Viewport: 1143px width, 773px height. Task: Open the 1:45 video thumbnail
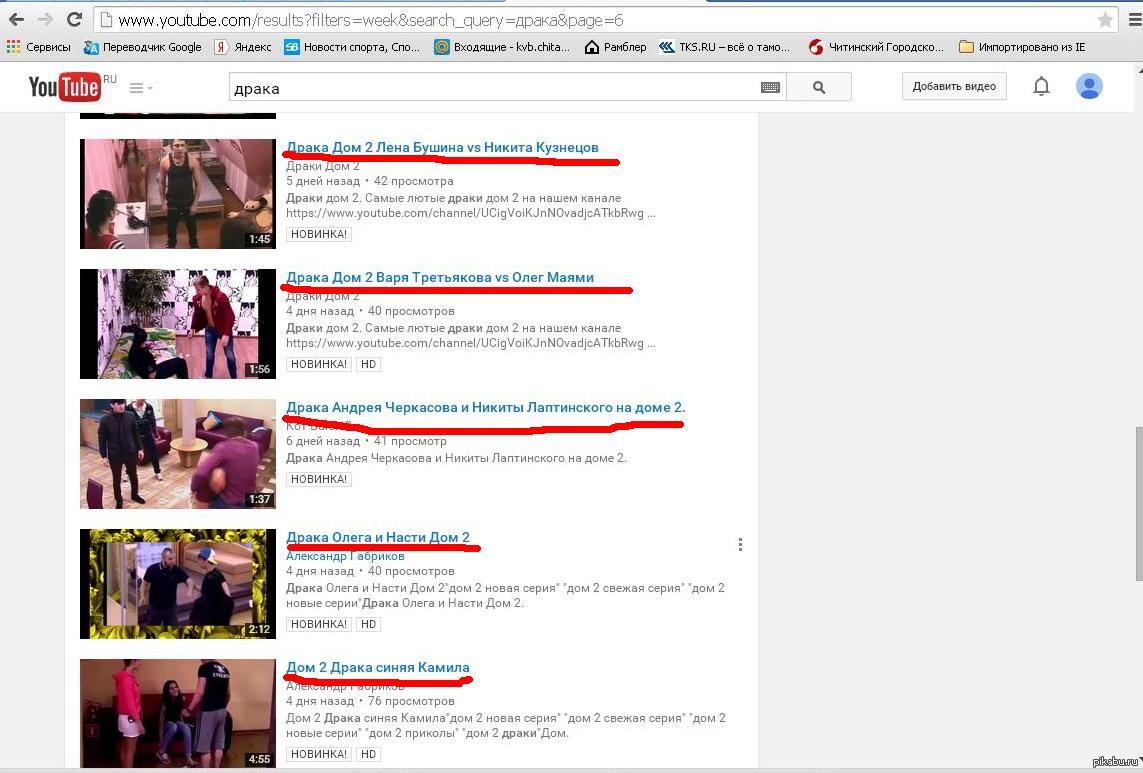(178, 194)
